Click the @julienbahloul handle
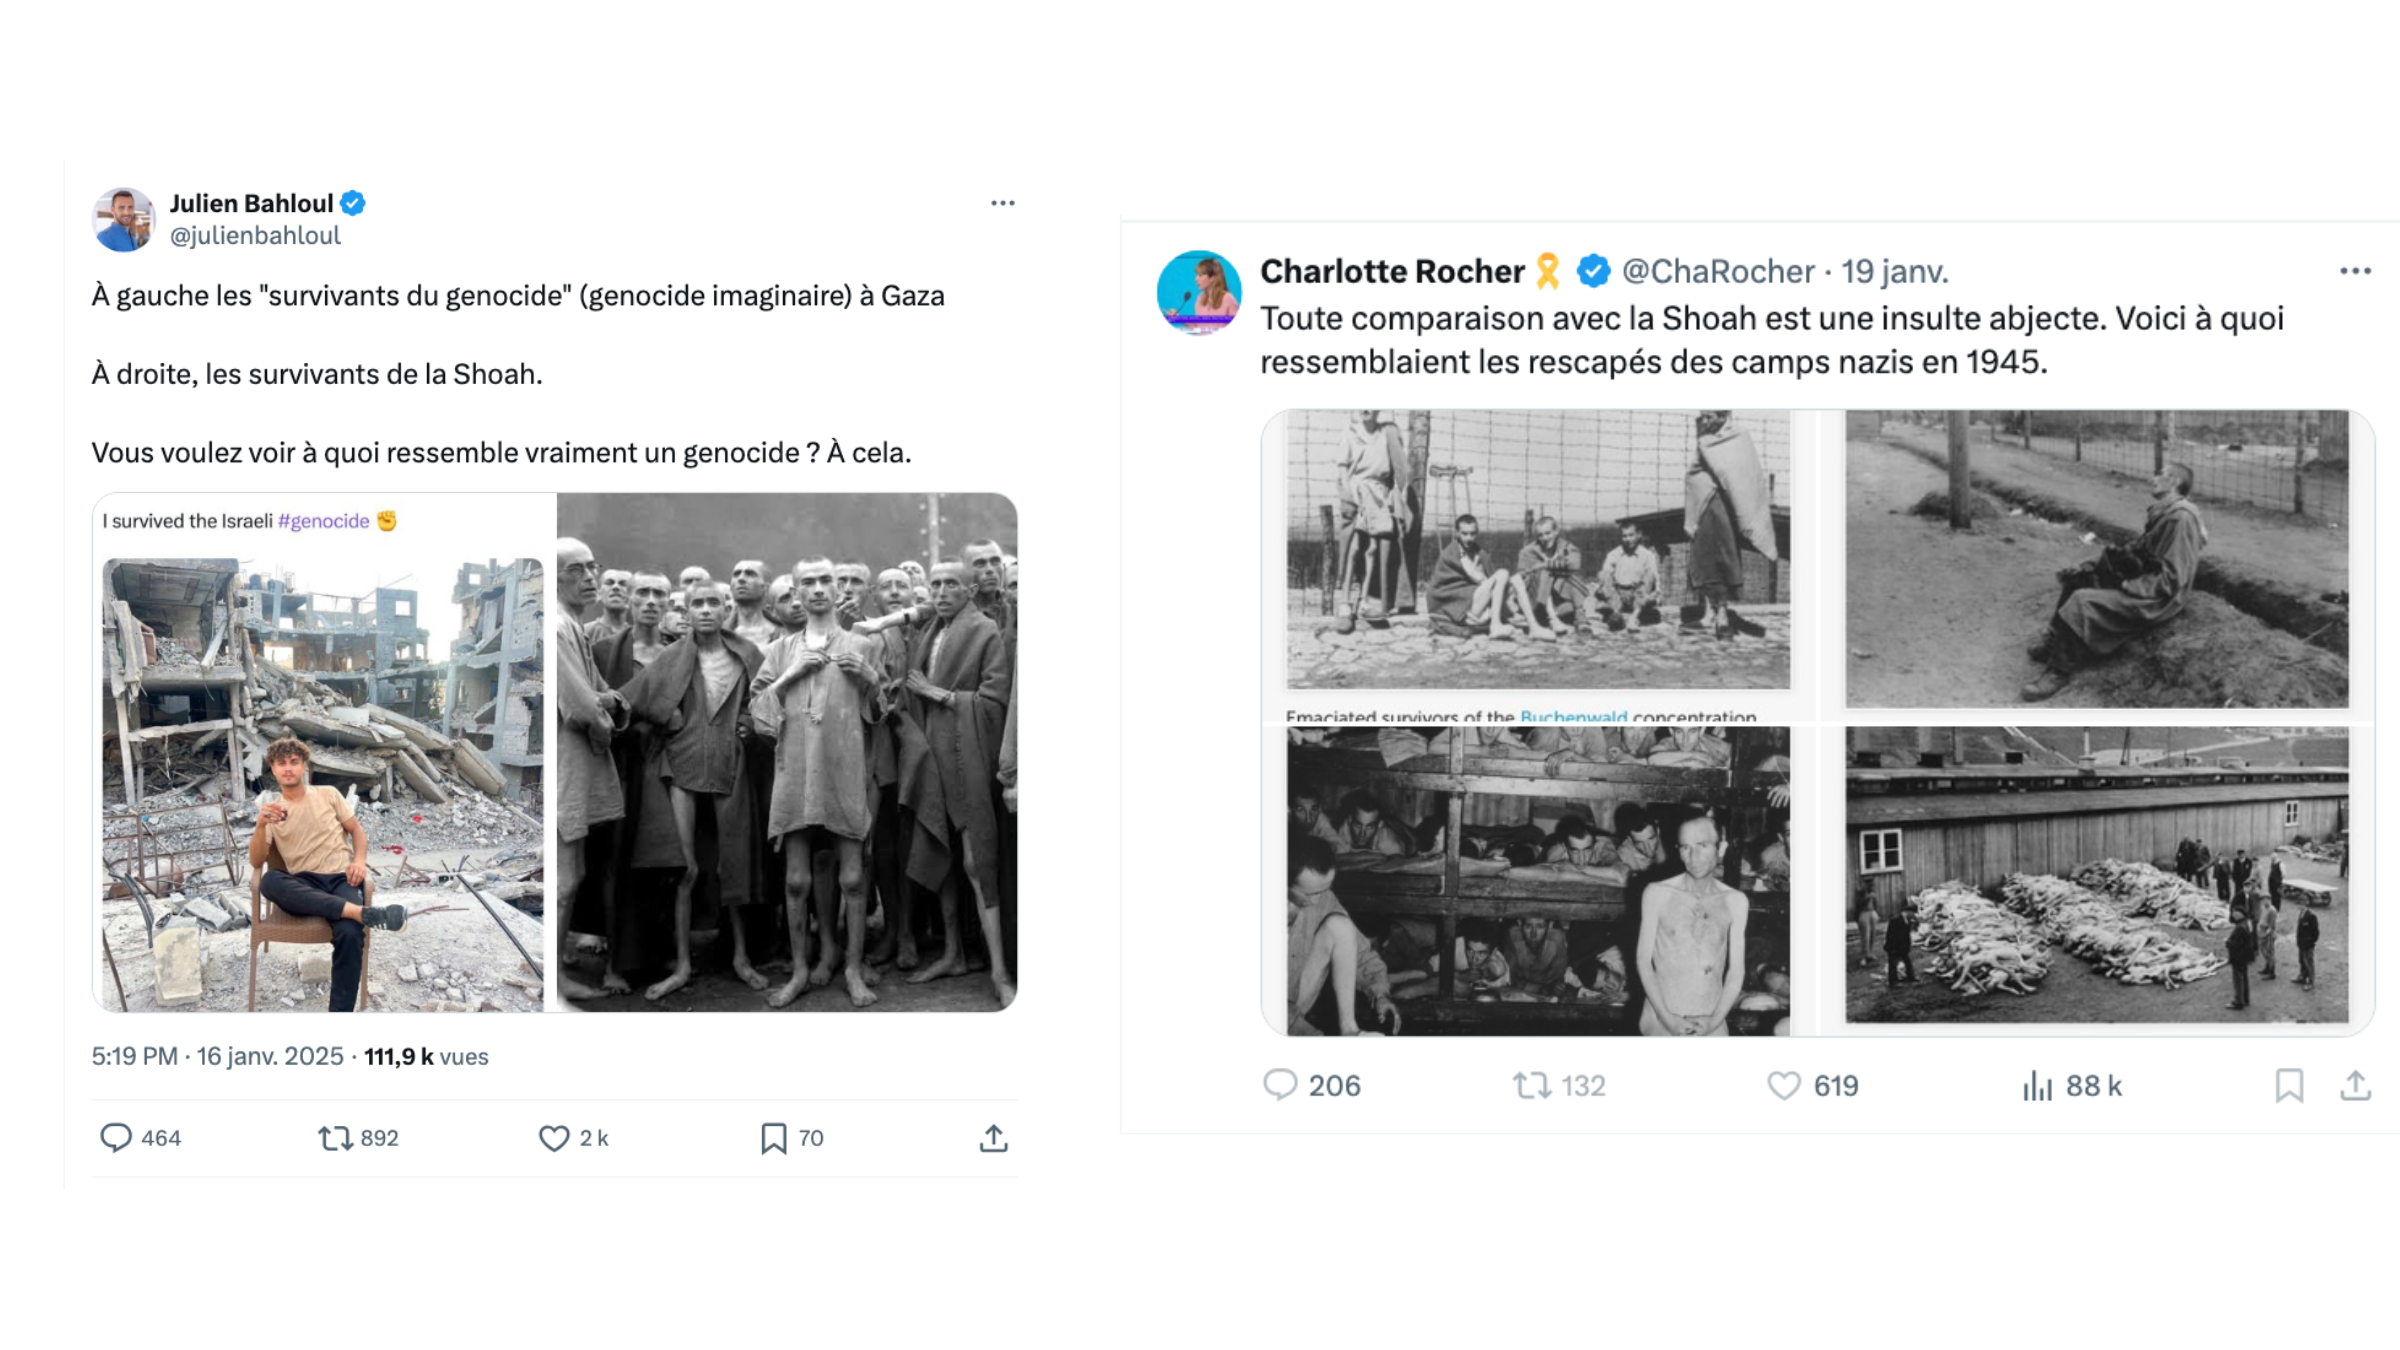This screenshot has width=2400, height=1350. click(255, 236)
